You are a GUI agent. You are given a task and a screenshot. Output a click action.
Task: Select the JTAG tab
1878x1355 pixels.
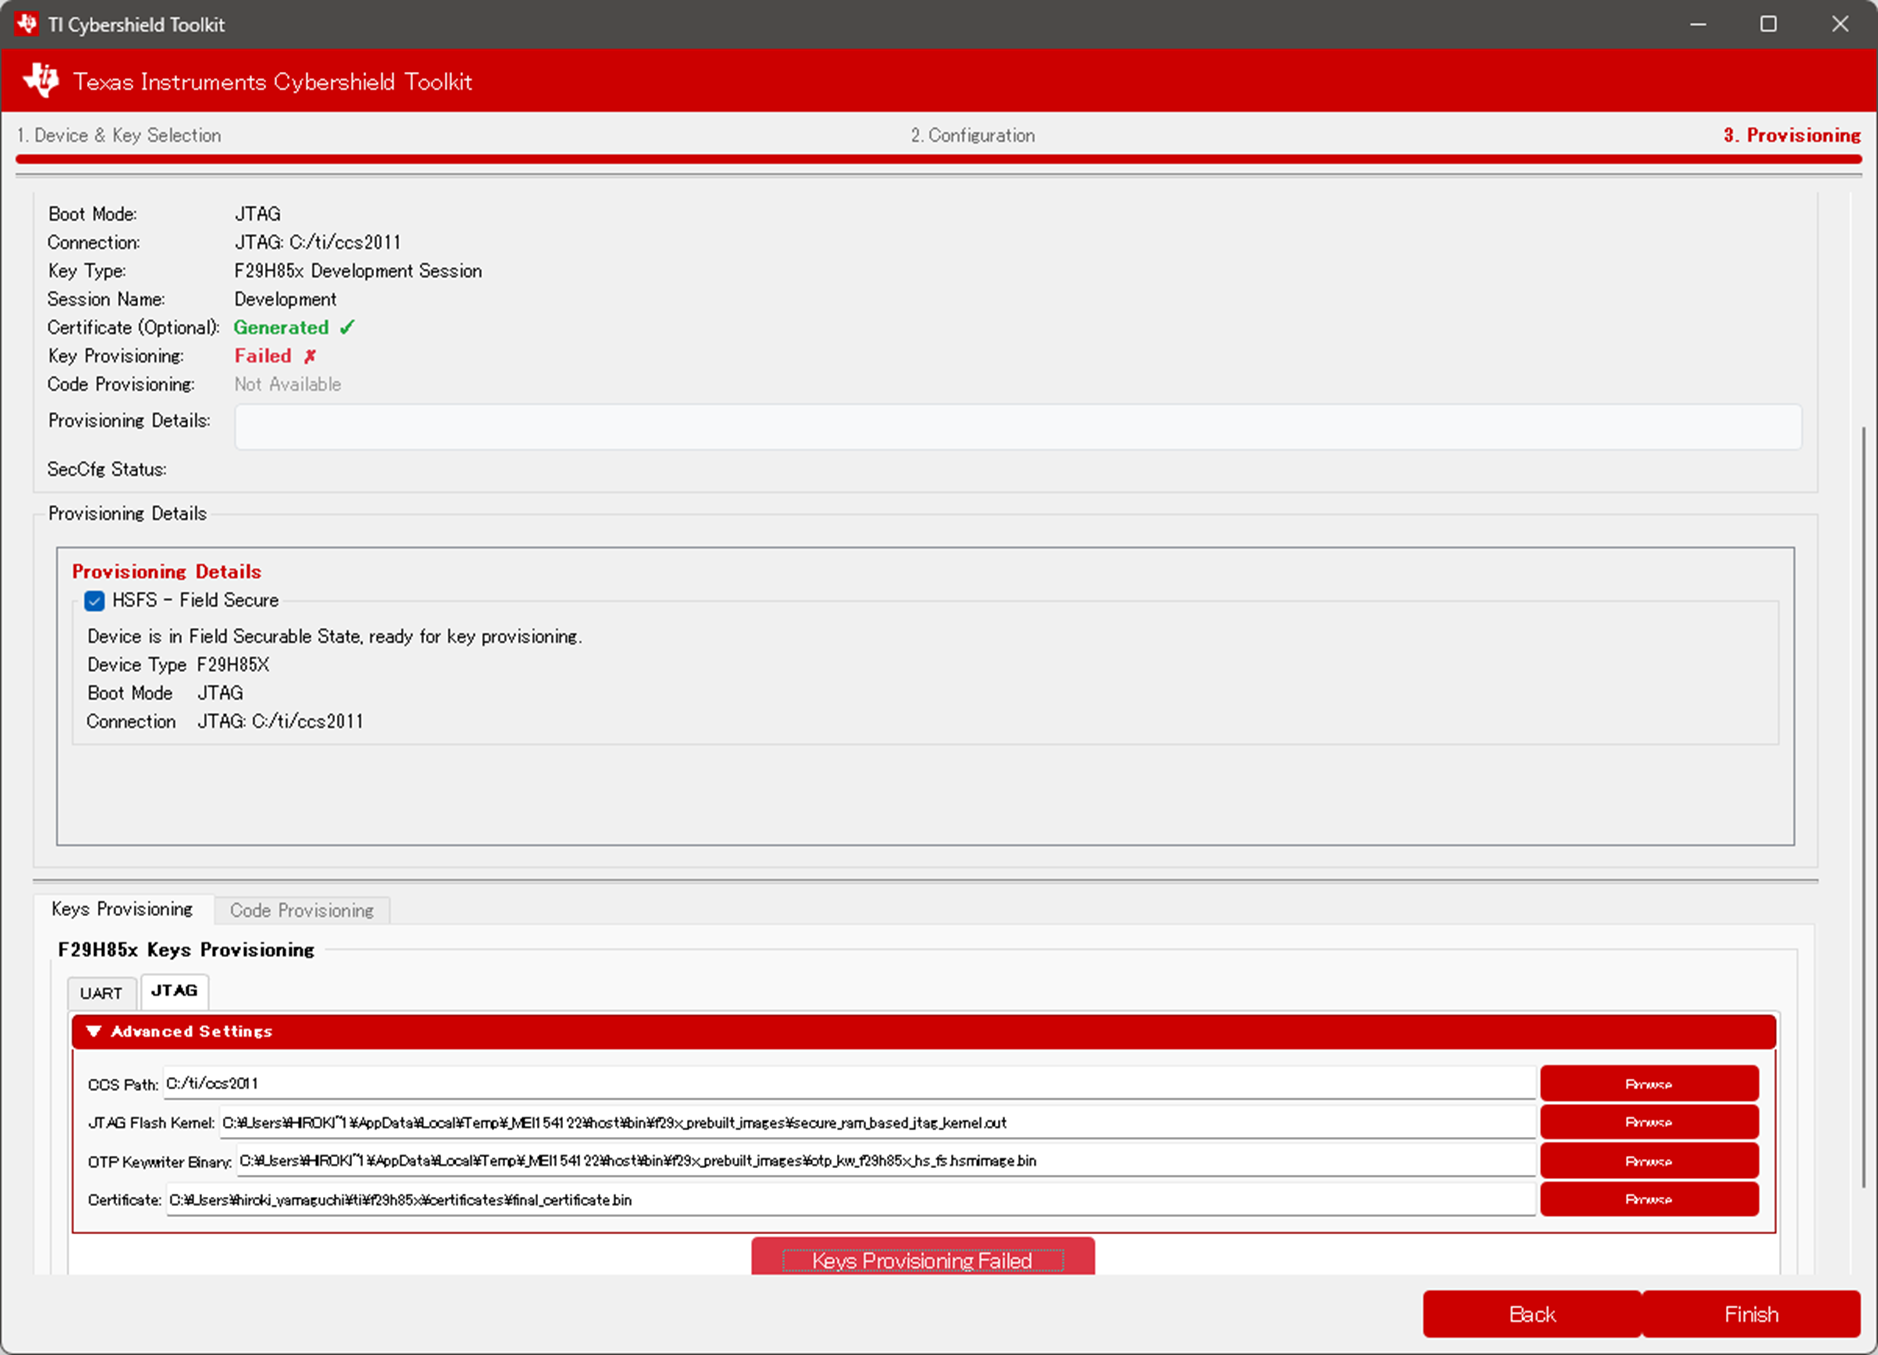click(x=174, y=990)
